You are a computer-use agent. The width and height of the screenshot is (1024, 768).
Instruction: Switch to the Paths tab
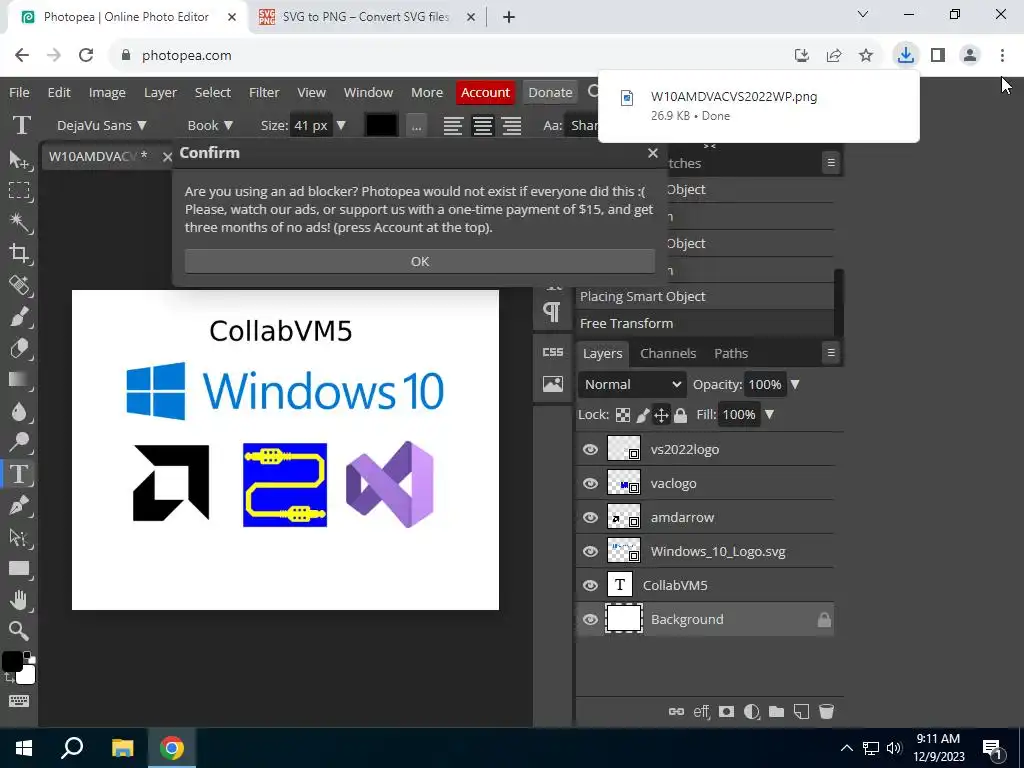point(731,353)
